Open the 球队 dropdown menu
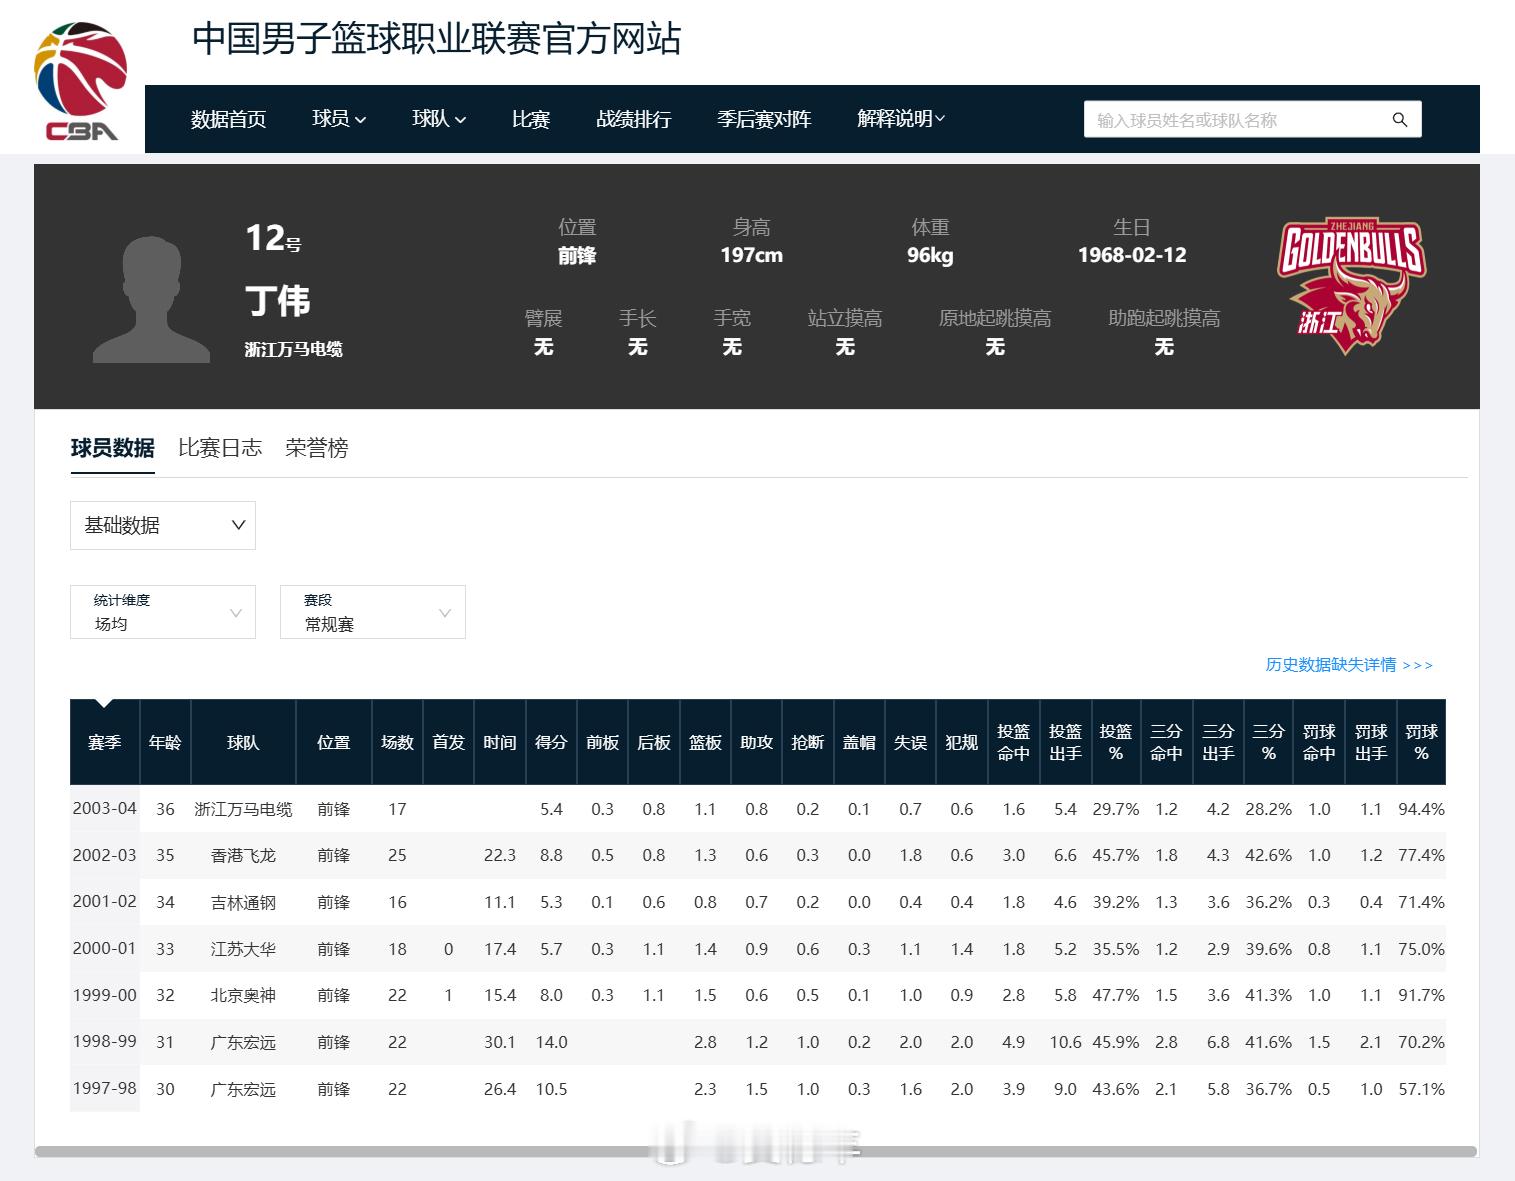Viewport: 1515px width, 1181px height. 439,119
